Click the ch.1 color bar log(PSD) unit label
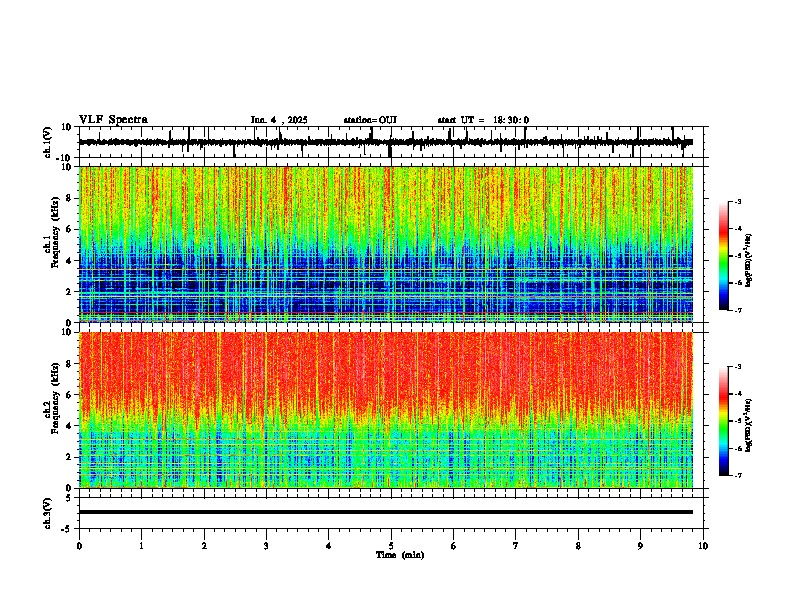 tap(749, 260)
